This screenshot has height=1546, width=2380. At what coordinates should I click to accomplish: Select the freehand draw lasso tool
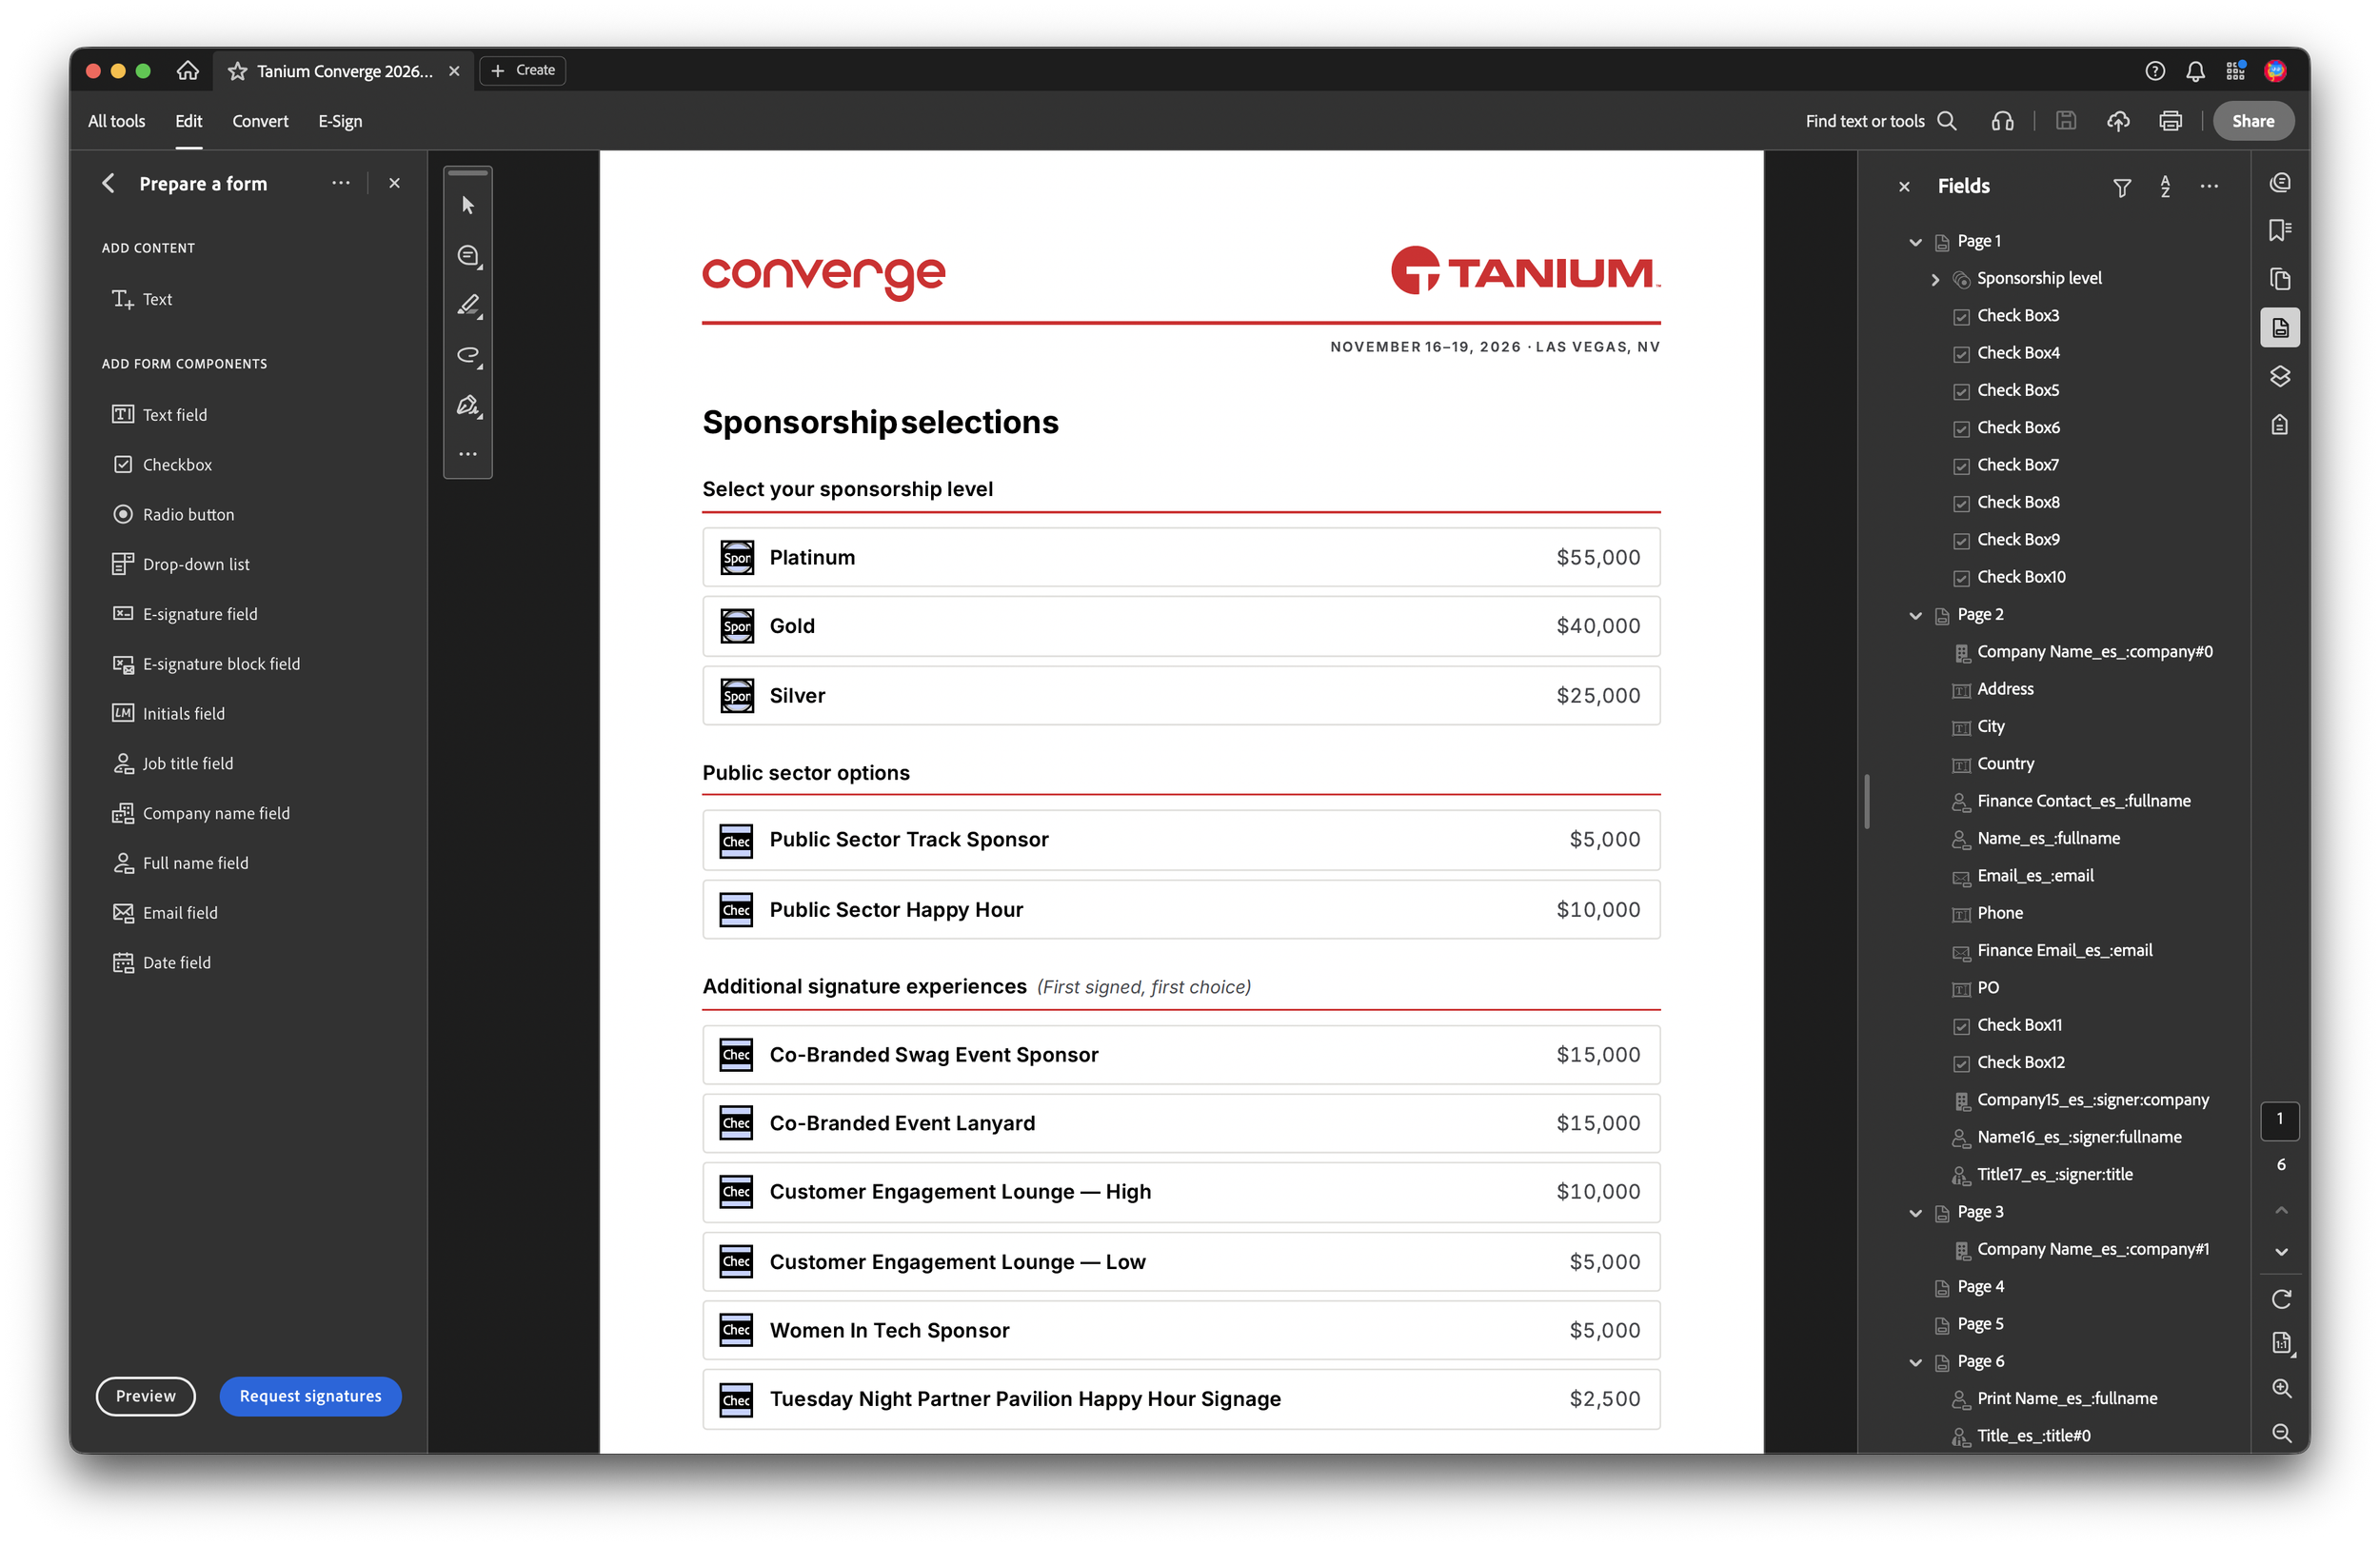(468, 356)
